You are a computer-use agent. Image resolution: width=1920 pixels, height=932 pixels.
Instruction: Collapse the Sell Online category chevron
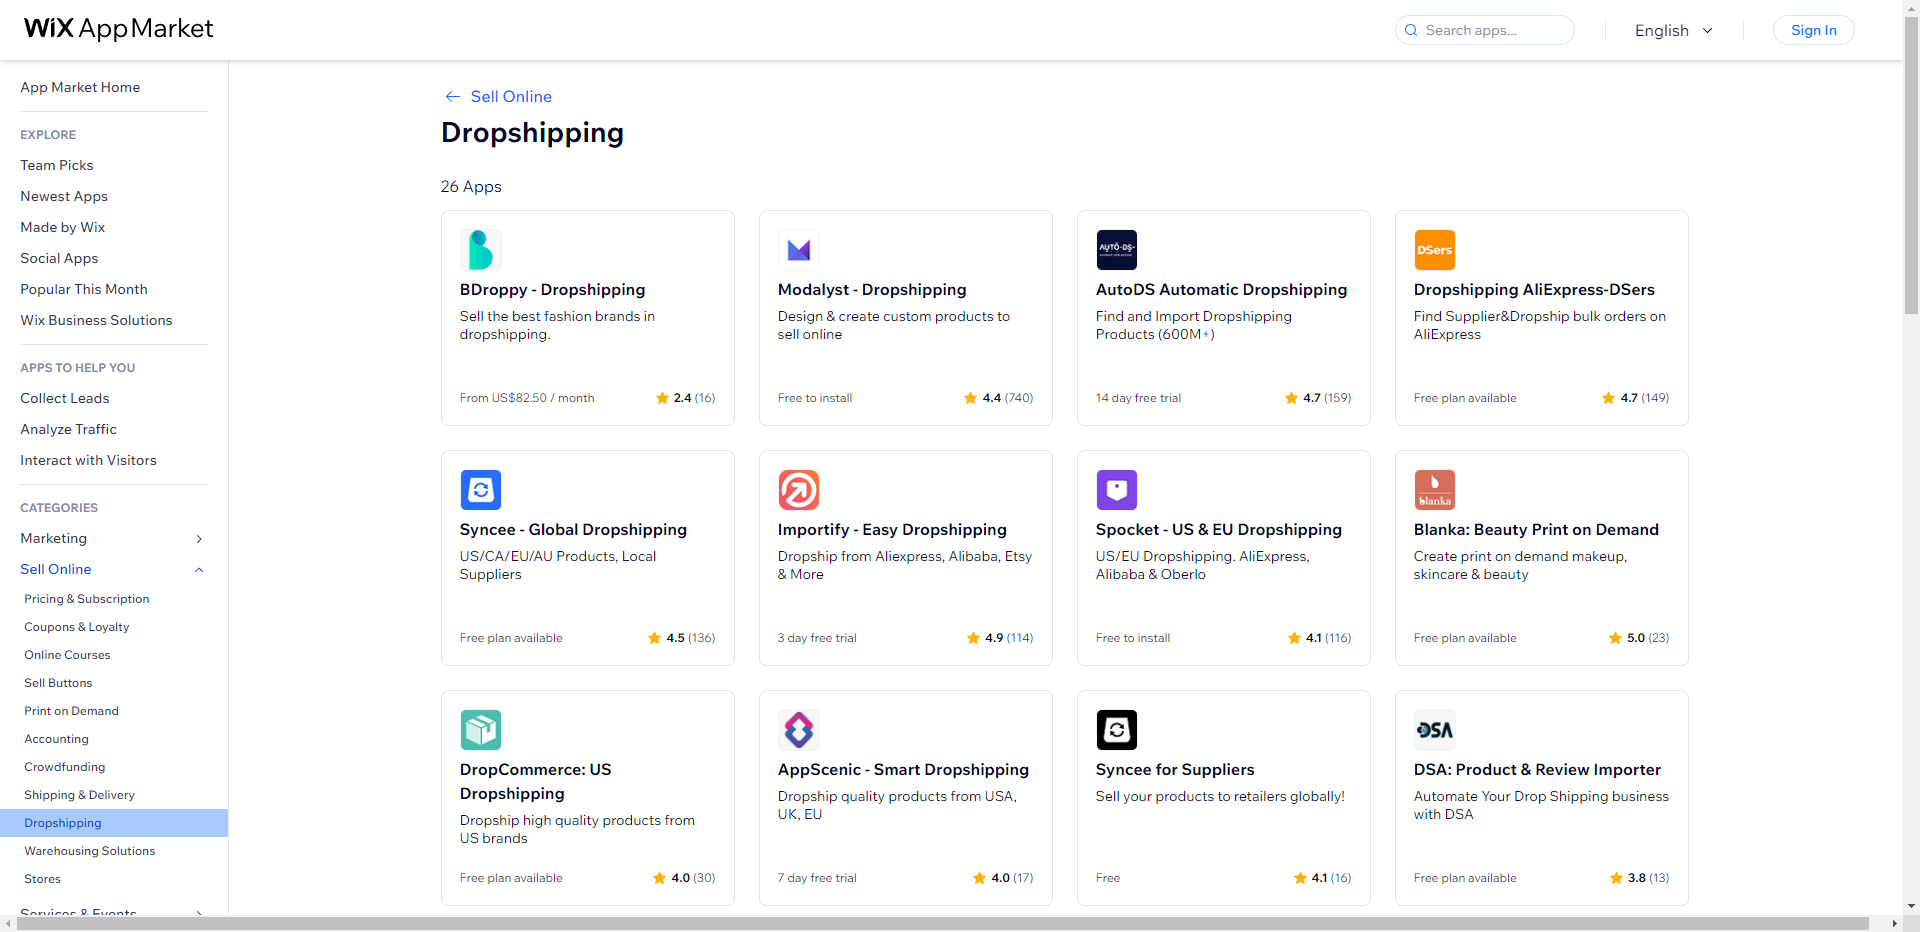(x=199, y=570)
